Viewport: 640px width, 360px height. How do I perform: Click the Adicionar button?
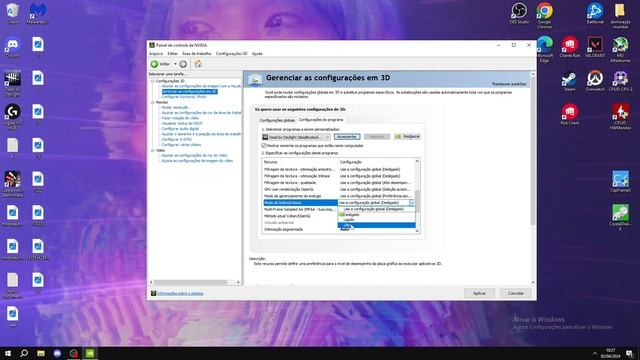click(347, 137)
